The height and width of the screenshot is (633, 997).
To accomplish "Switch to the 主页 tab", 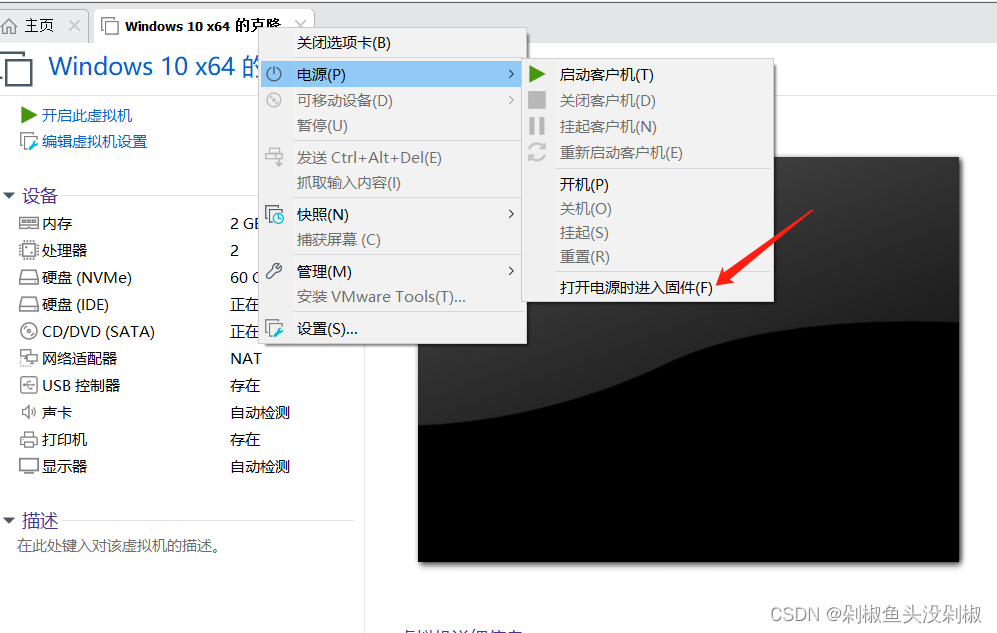I will click(39, 26).
